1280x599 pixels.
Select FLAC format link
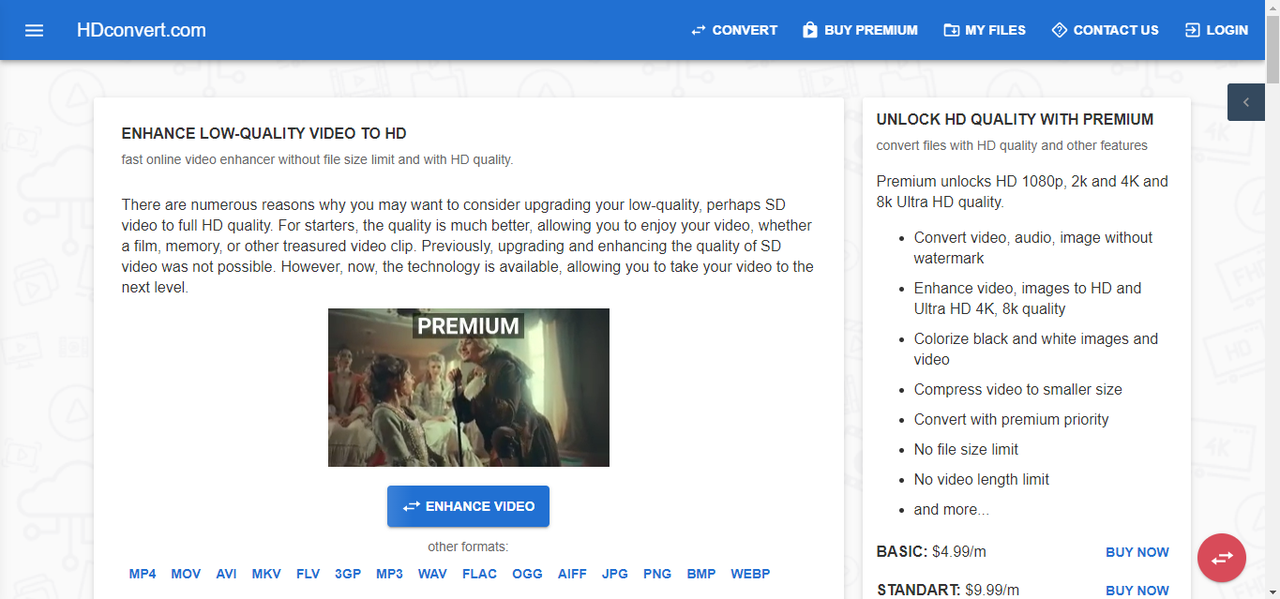coord(480,574)
